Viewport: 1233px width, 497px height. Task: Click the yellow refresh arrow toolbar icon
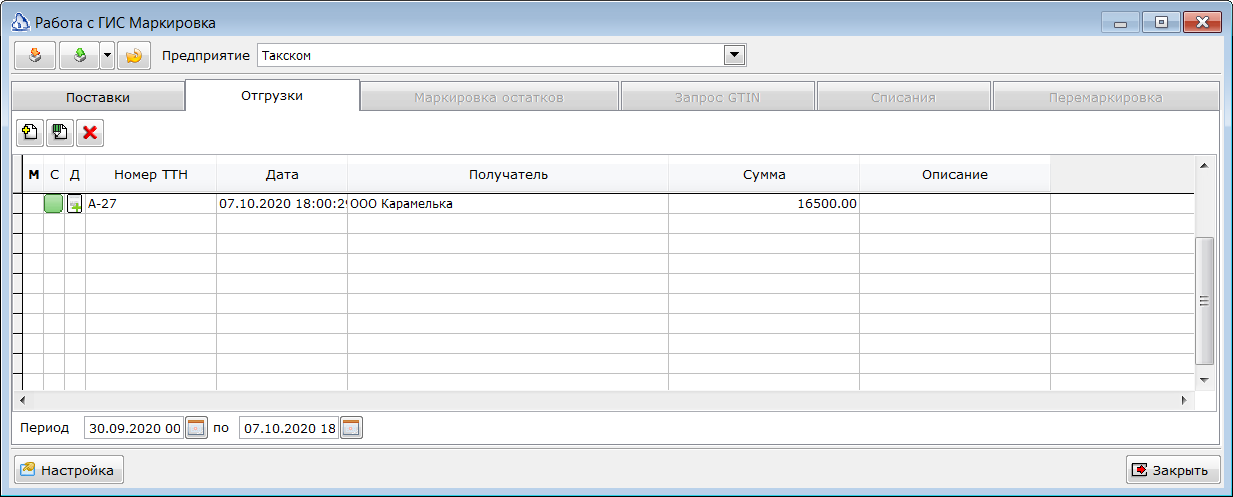pos(134,56)
